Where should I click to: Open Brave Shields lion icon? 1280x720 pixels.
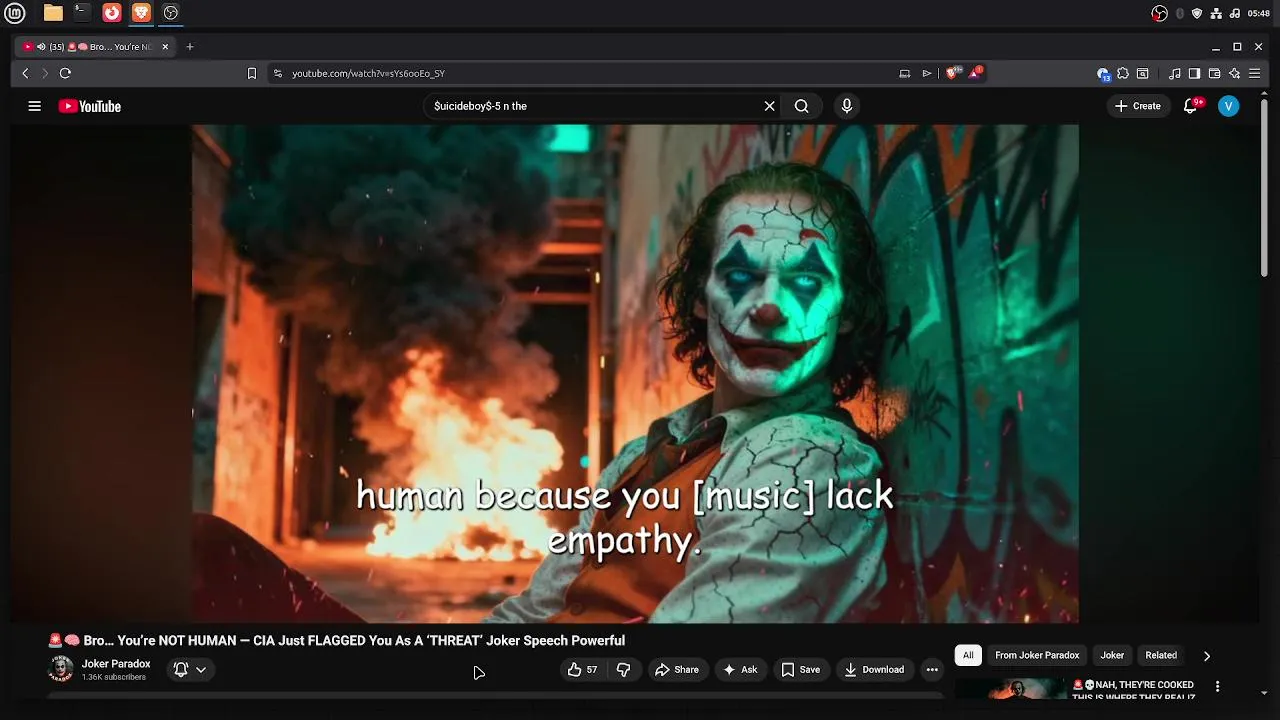tap(952, 73)
